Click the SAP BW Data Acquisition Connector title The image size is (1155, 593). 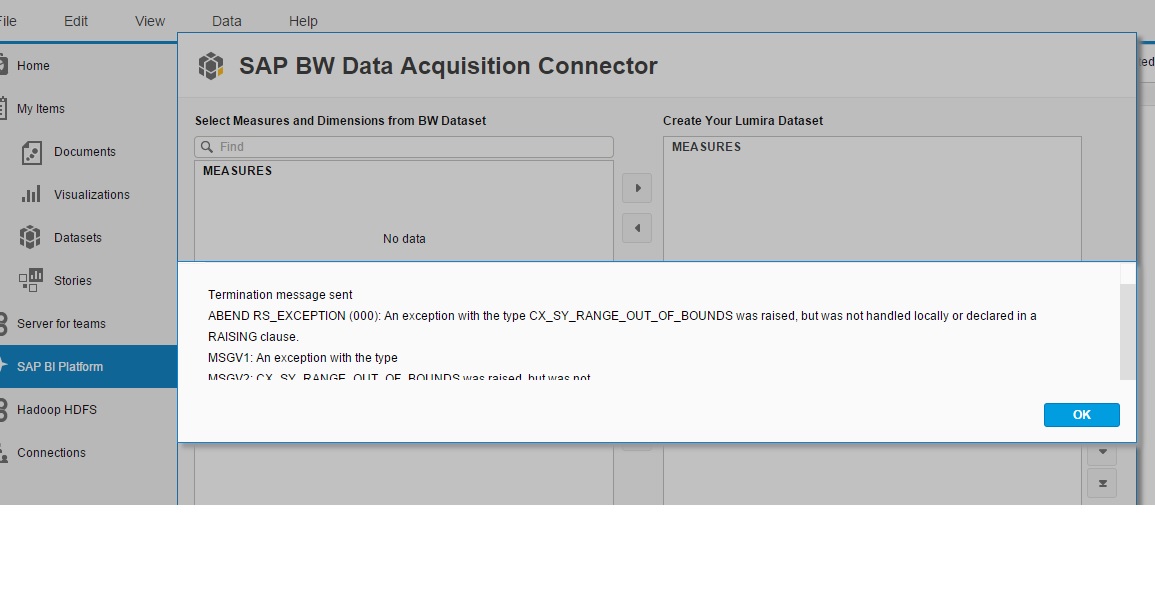448,66
